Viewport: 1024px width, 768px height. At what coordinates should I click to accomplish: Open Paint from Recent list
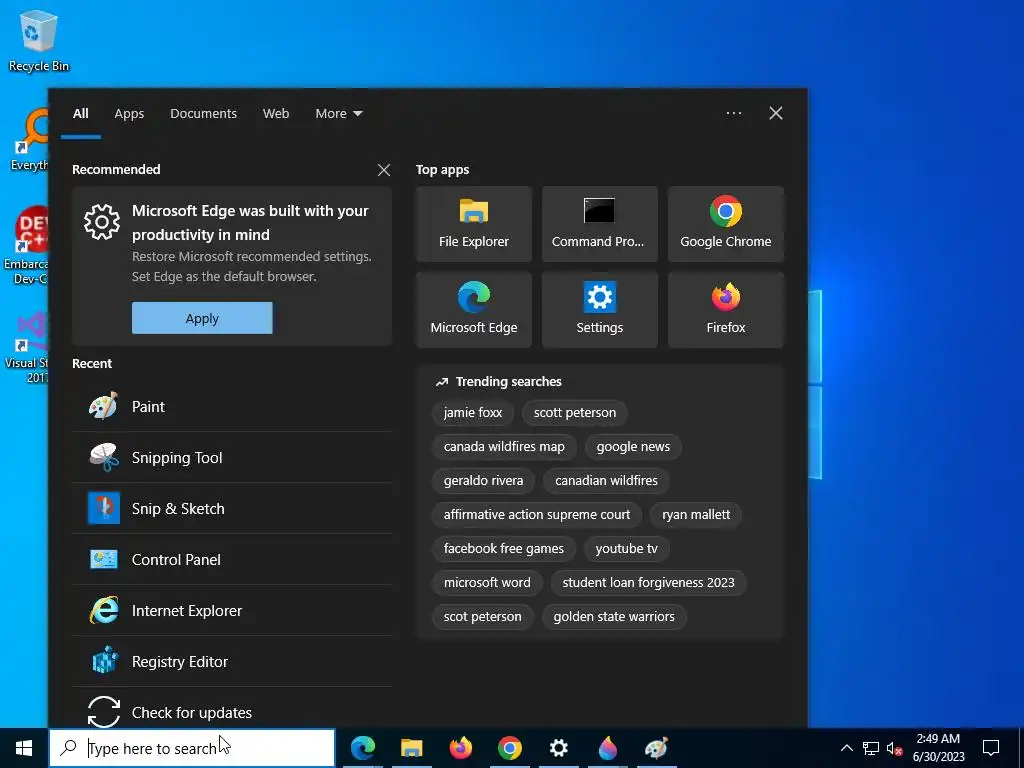(x=232, y=406)
